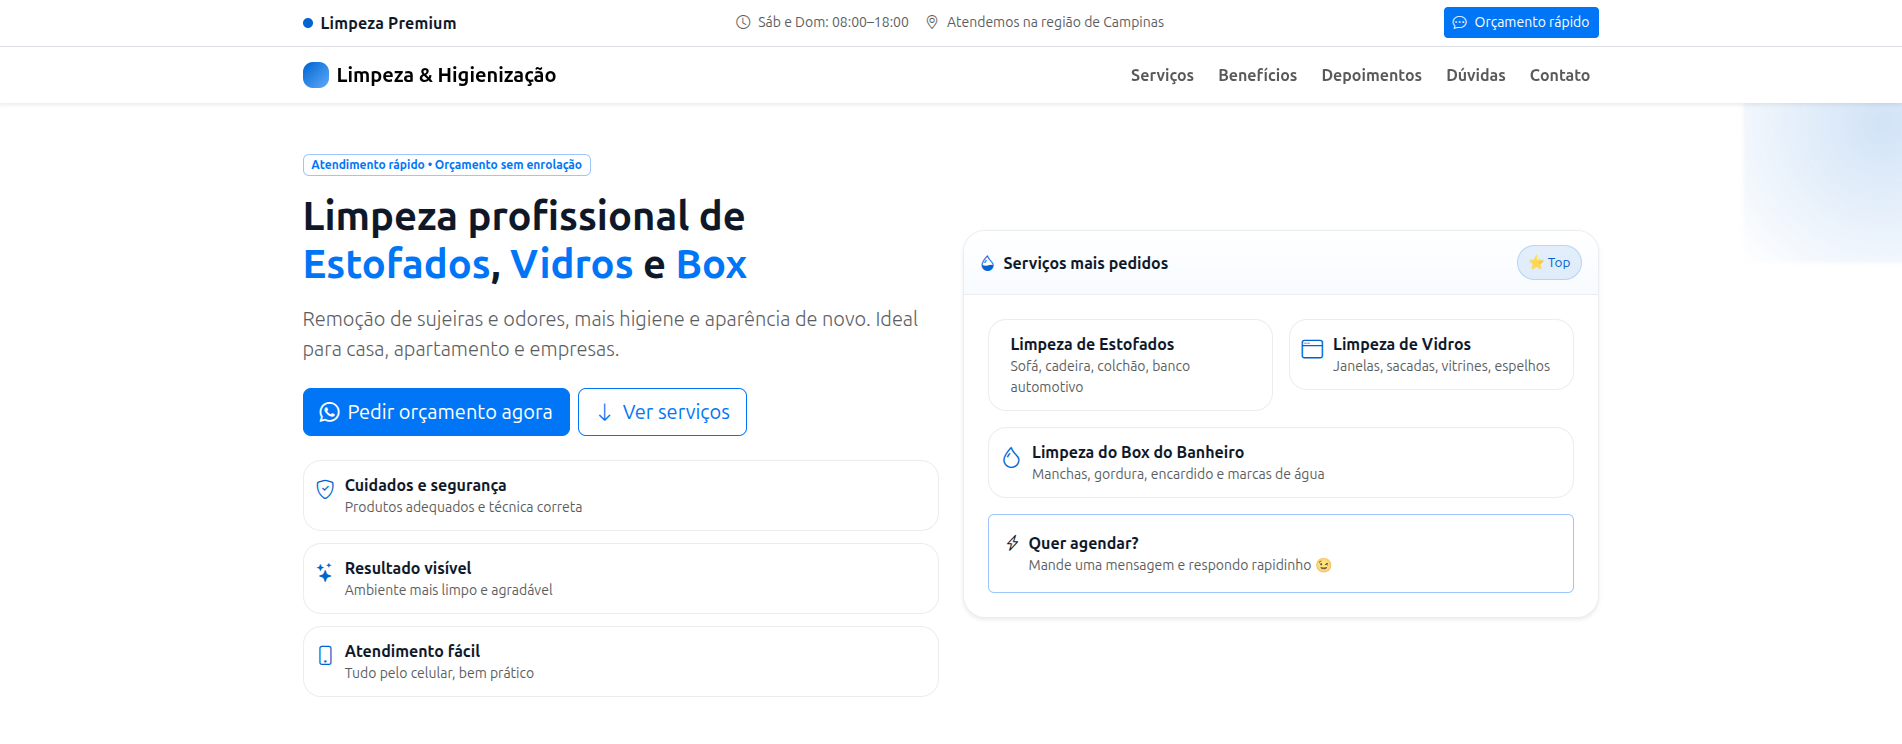Image resolution: width=1902 pixels, height=744 pixels.
Task: Click 'Manchas, gordura, encardido' description text
Action: coord(1178,474)
